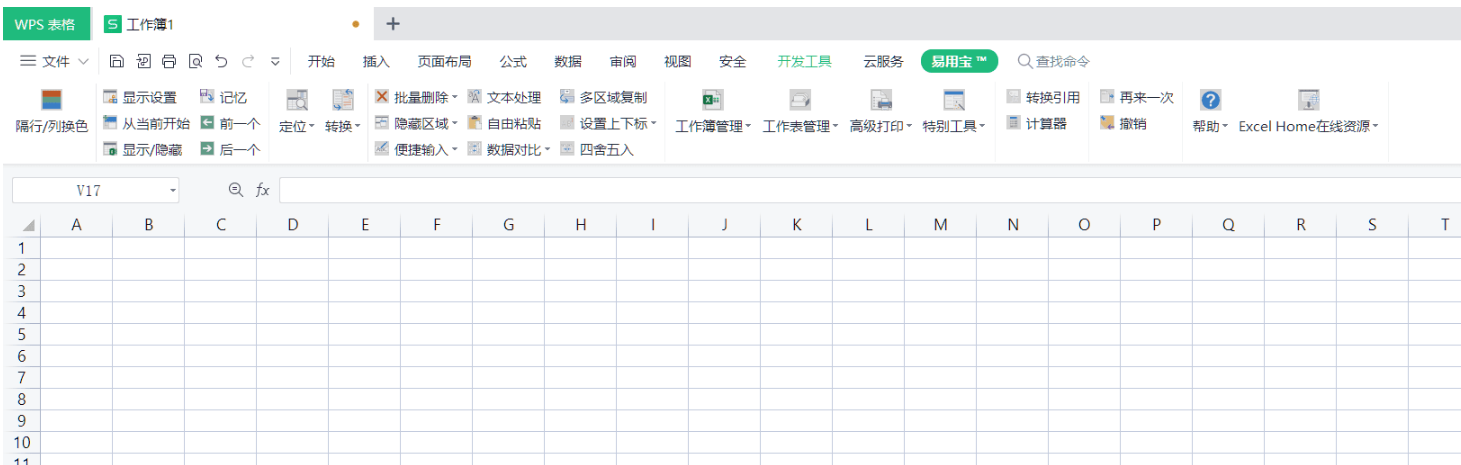Launch the 计算器 calculator
1461x465 pixels.
pos(1036,124)
